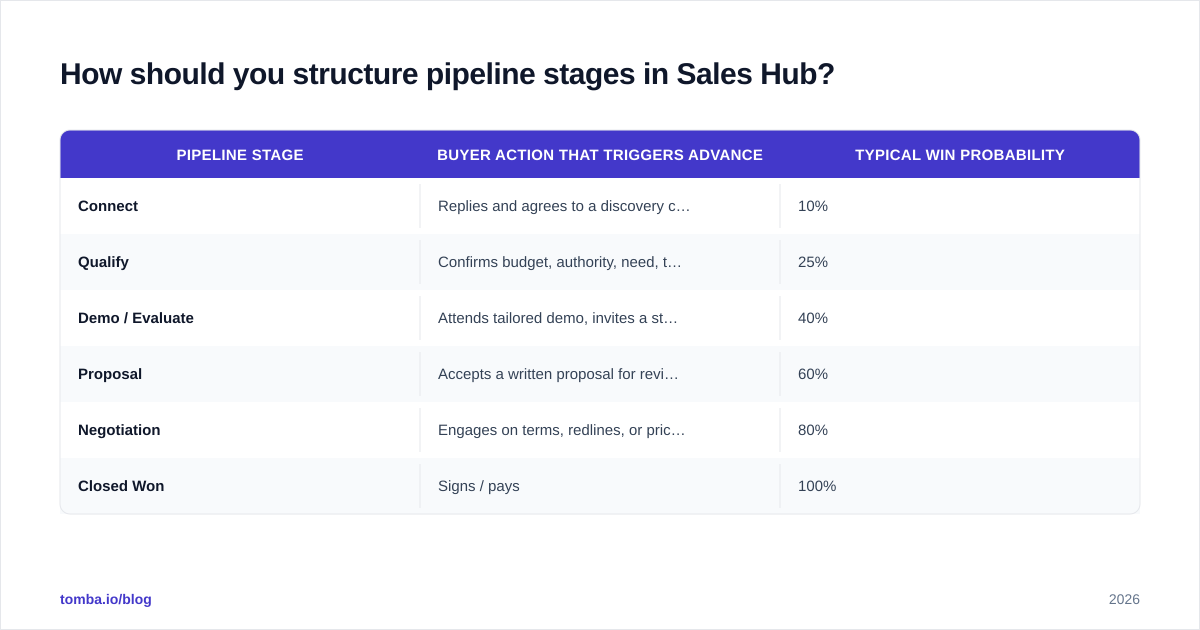Click the Closed Won stage cell
The image size is (1200, 630).
(x=240, y=486)
